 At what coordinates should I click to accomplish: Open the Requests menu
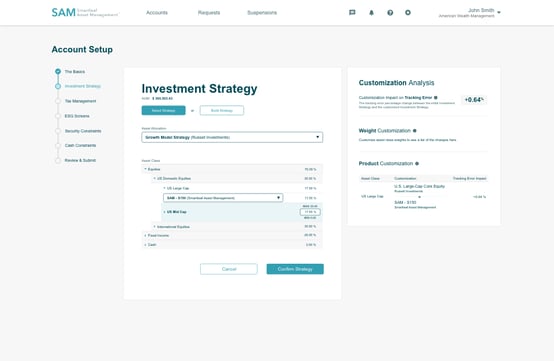point(209,12)
